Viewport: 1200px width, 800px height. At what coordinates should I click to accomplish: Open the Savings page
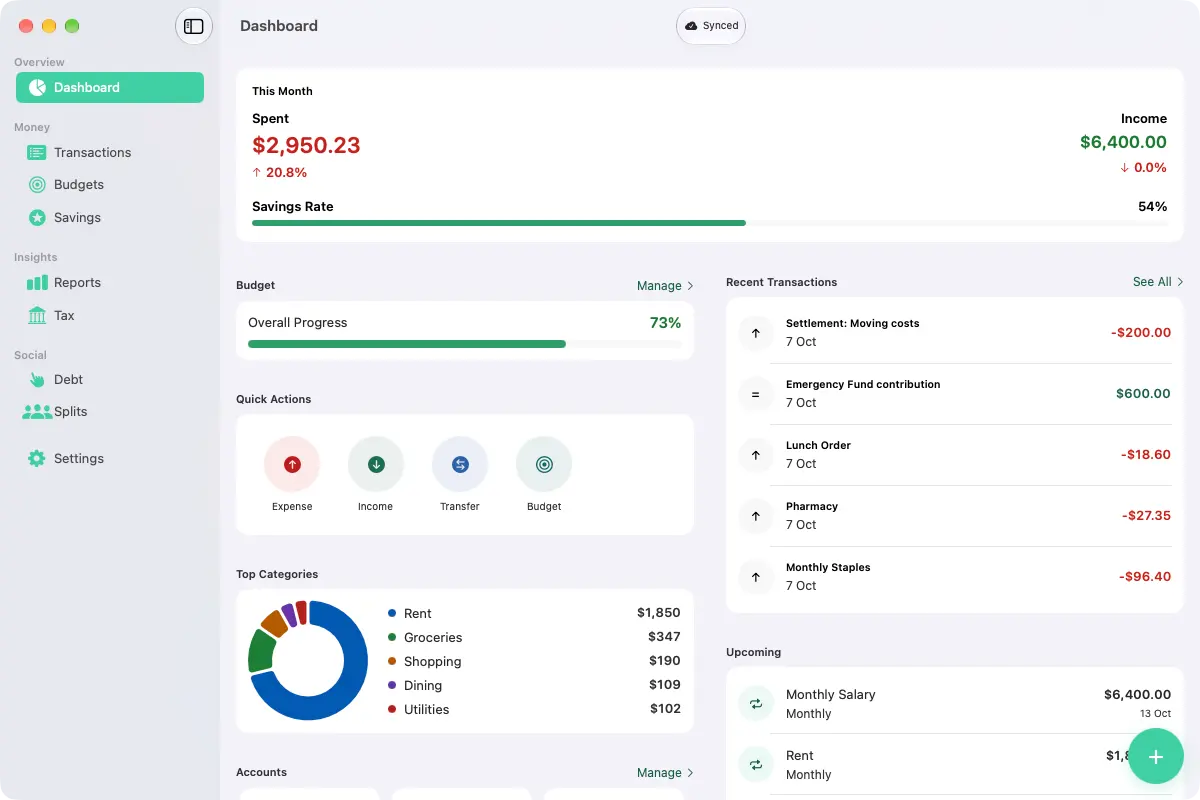[110, 217]
